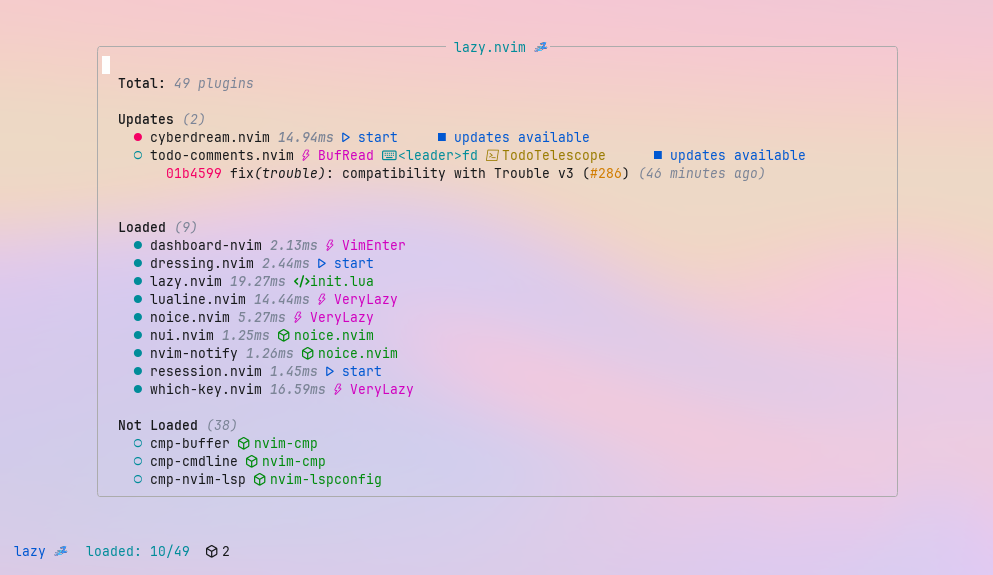Click the 46 minutes ago timestamp
Screen dimensions: 993x575
pos(702,174)
